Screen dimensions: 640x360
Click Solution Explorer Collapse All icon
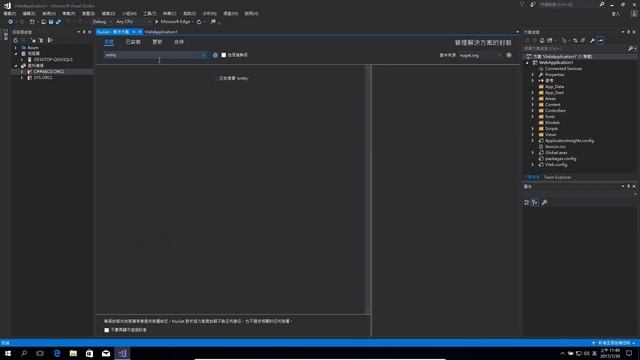coord(583,40)
